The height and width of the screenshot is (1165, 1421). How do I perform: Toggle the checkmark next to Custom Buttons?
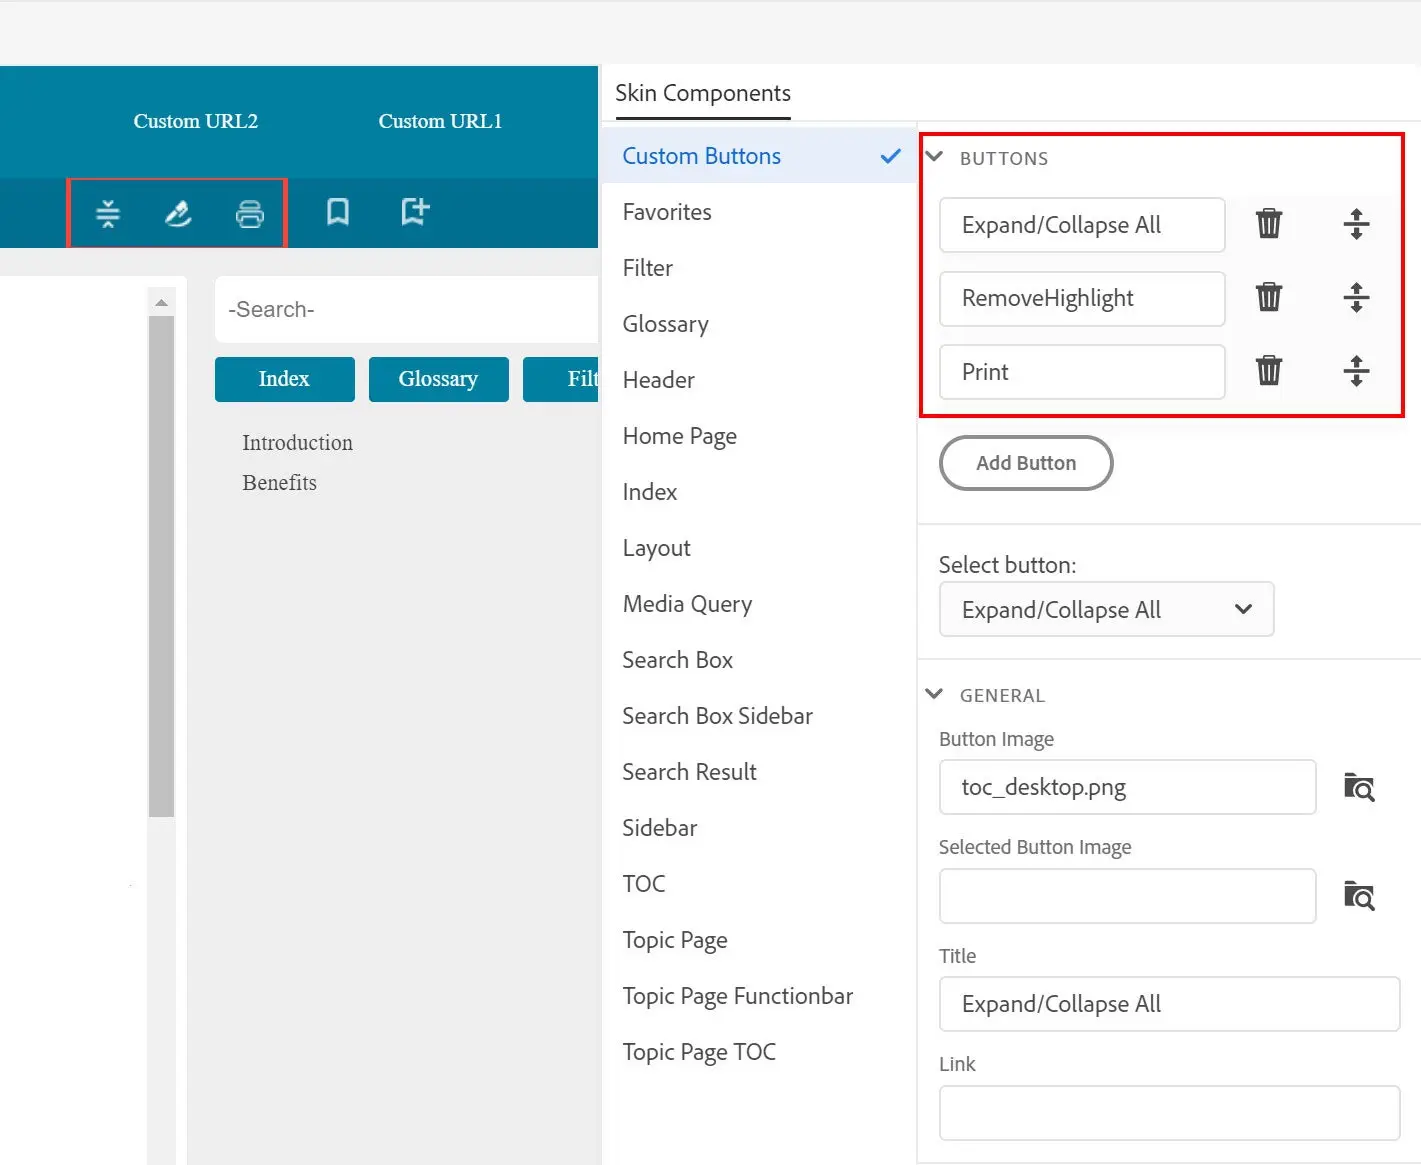[x=888, y=156]
